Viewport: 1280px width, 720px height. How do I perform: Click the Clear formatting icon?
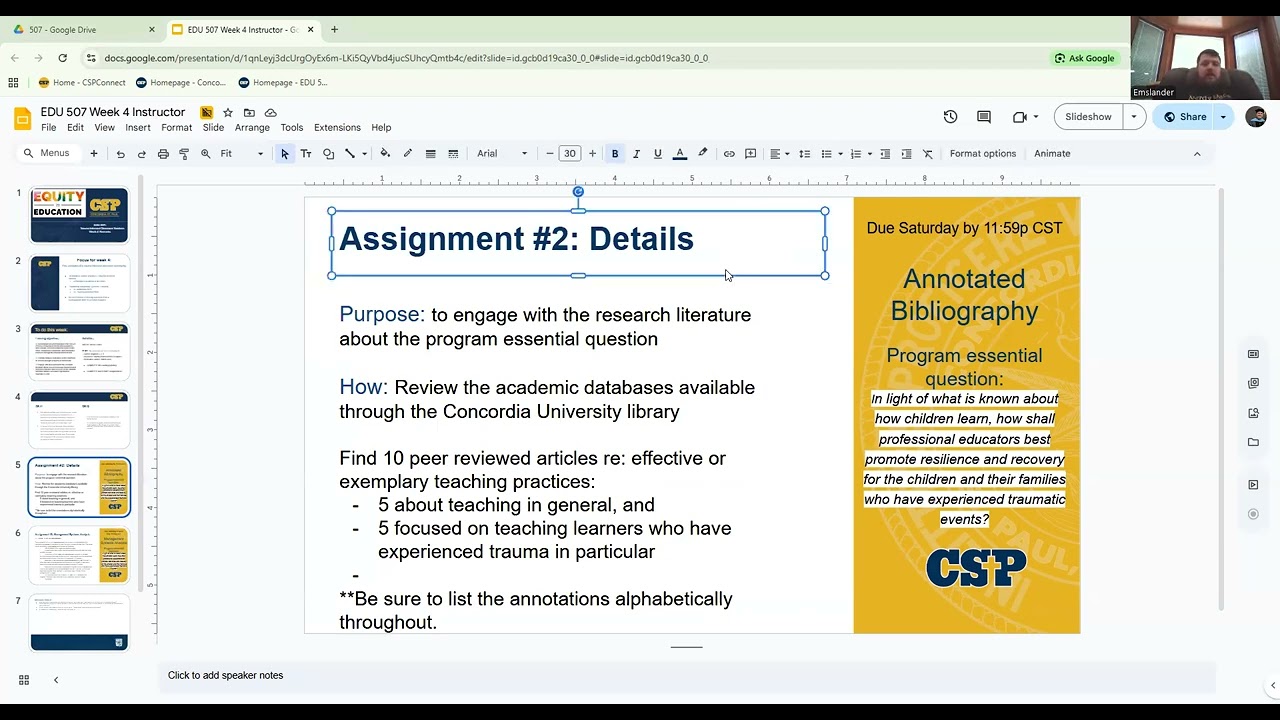[928, 154]
